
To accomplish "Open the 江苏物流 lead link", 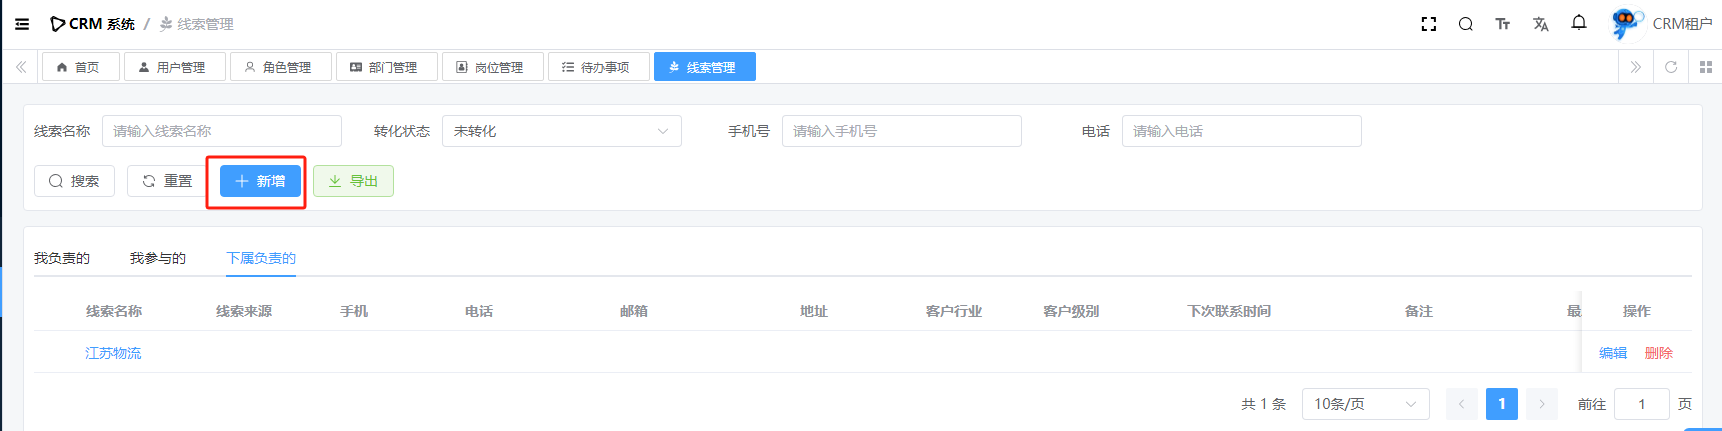I will 113,353.
